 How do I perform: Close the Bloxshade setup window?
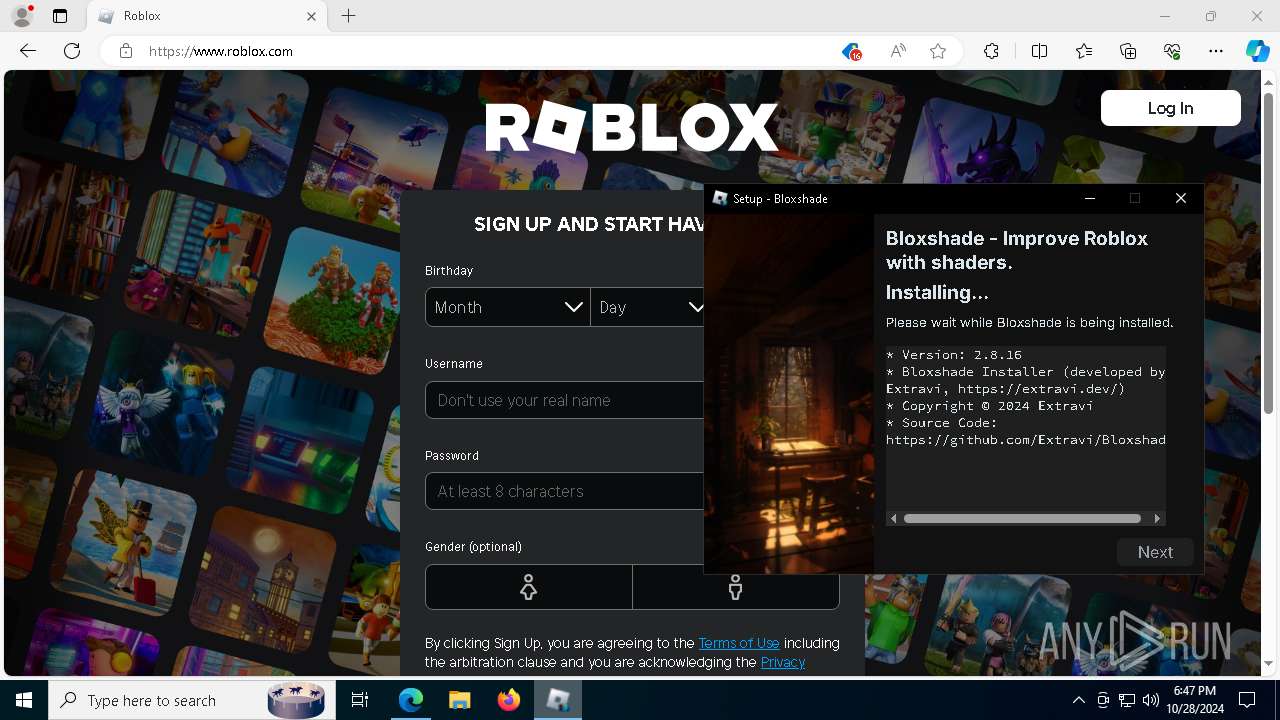pos(1181,198)
